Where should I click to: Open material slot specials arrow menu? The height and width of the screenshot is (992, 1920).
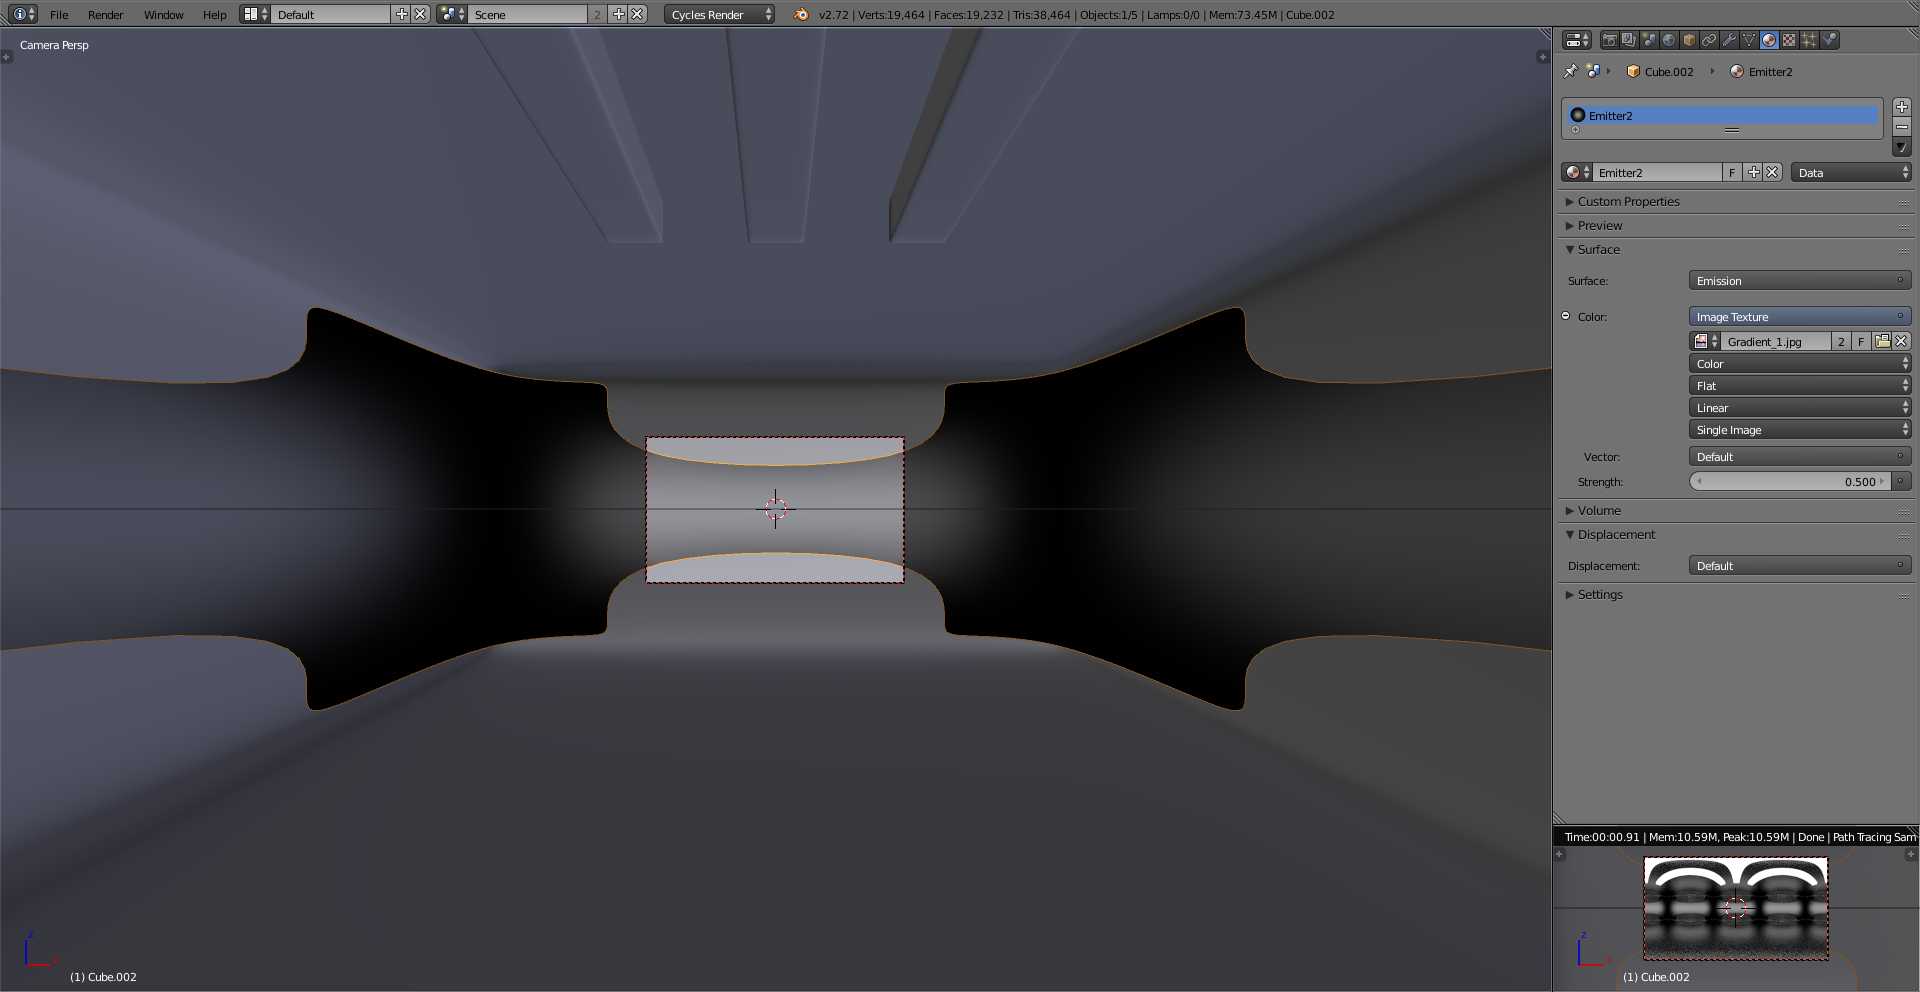[1902, 147]
